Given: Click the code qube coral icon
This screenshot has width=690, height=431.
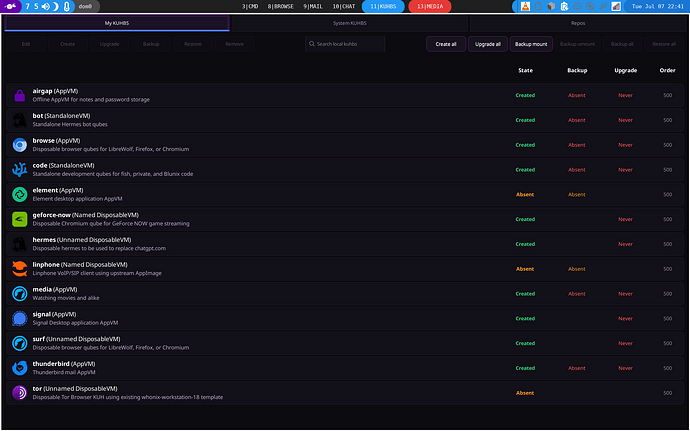Looking at the screenshot, I should pos(19,169).
